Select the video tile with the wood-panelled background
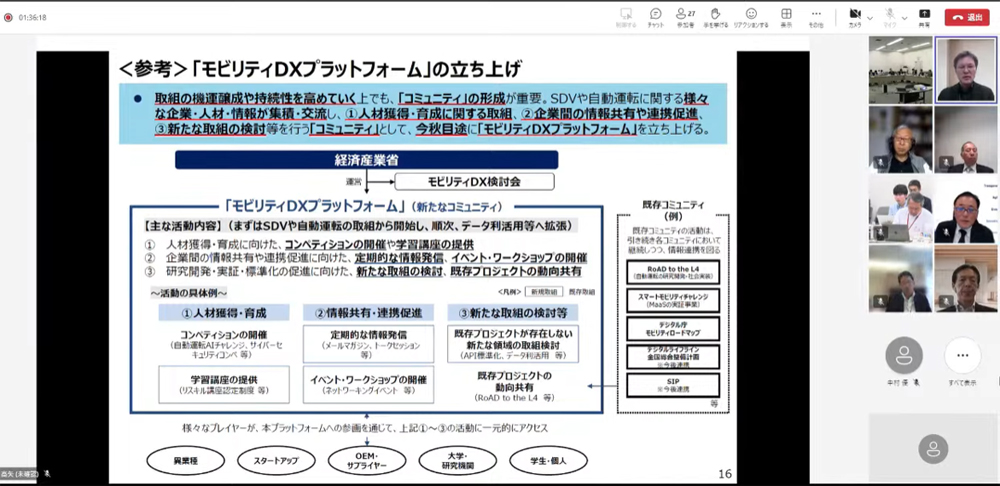The image size is (1000, 486). click(x=966, y=278)
